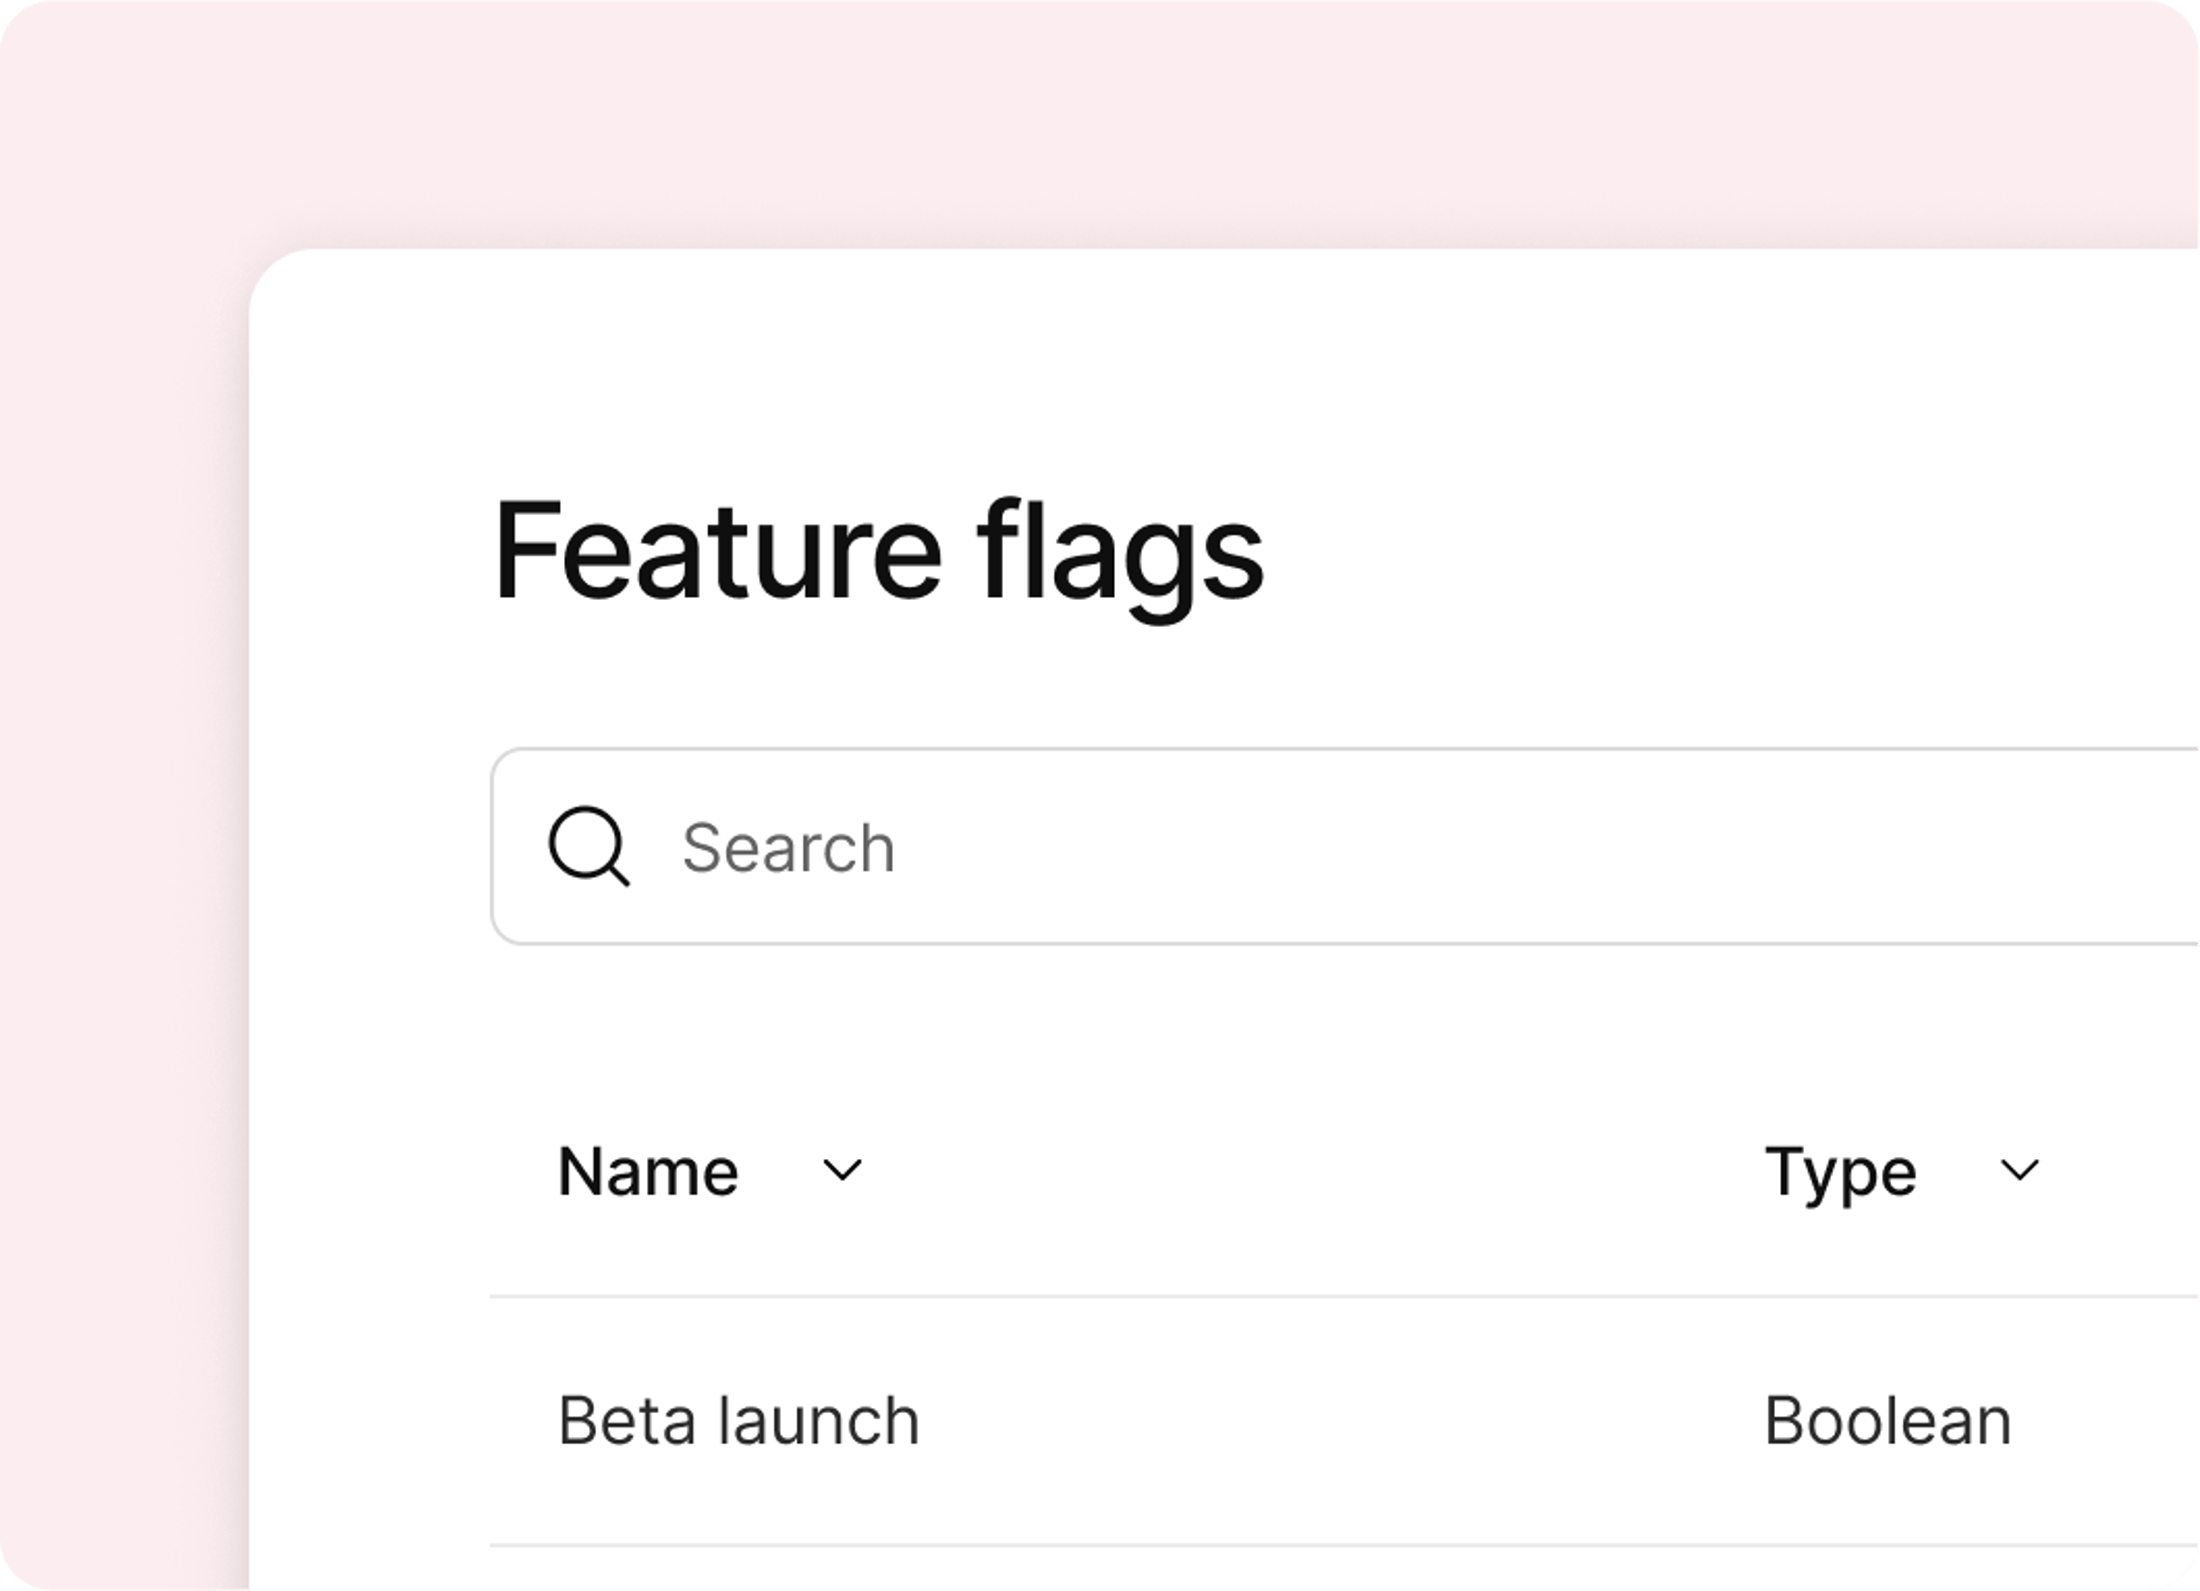Expand the Name column chevron
The width and height of the screenshot is (2200, 1591).
[x=842, y=1170]
